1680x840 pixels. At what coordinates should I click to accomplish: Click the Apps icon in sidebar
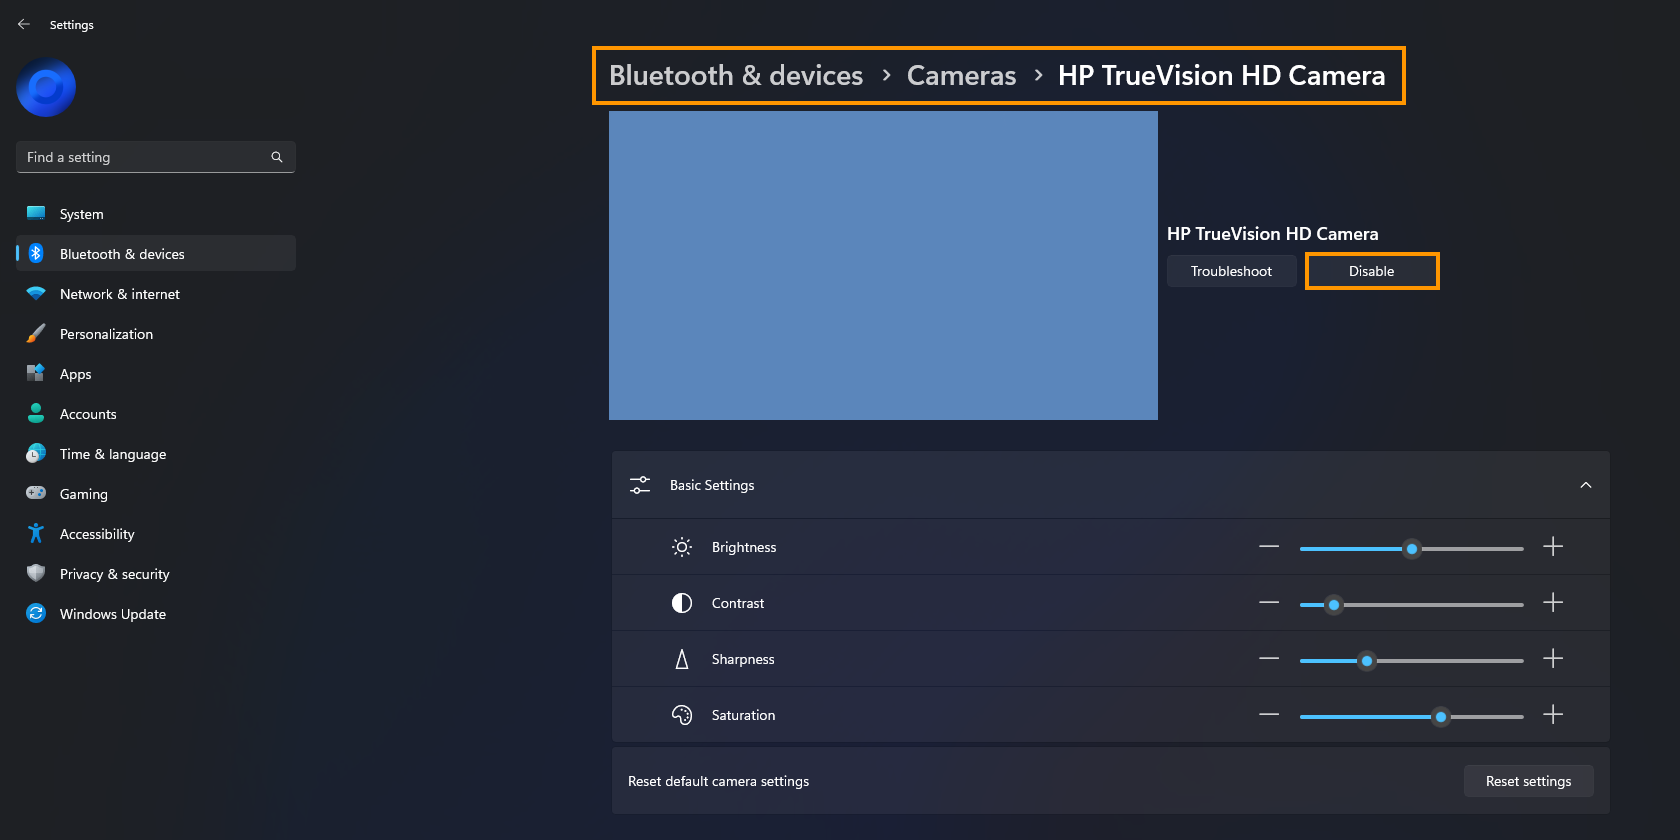point(36,373)
